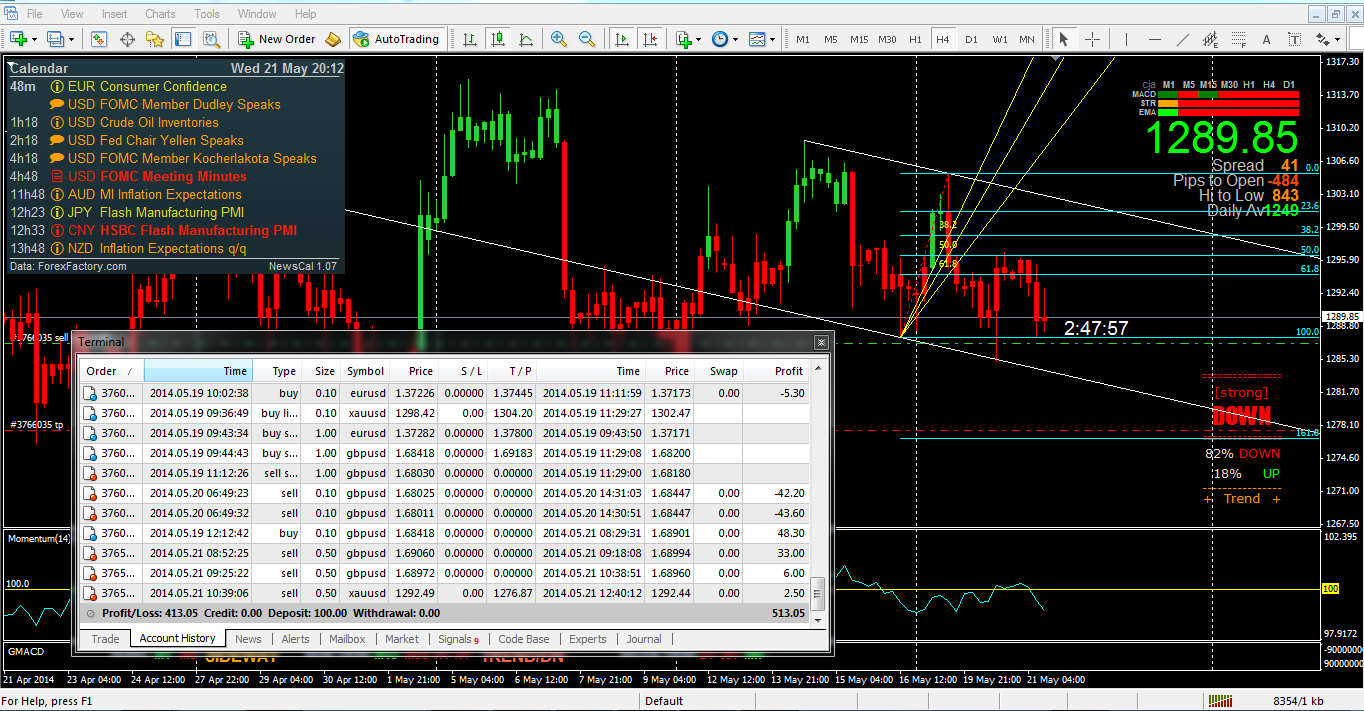
Task: Switch to the News tab
Action: pos(248,638)
